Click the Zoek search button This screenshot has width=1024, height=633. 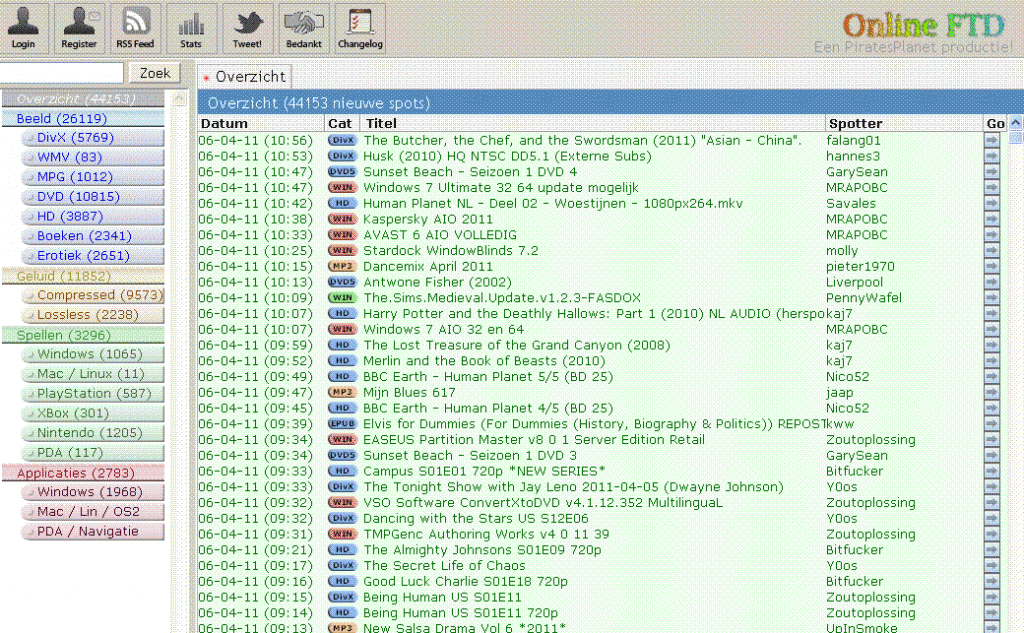coord(155,73)
